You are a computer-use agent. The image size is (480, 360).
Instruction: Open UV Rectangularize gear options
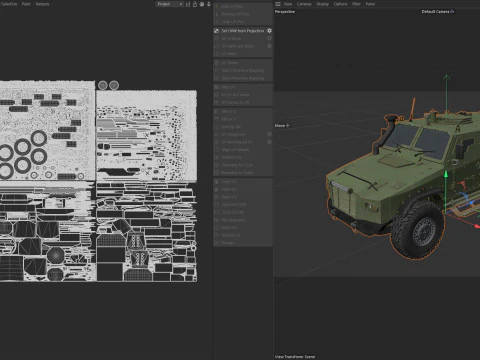point(269,142)
